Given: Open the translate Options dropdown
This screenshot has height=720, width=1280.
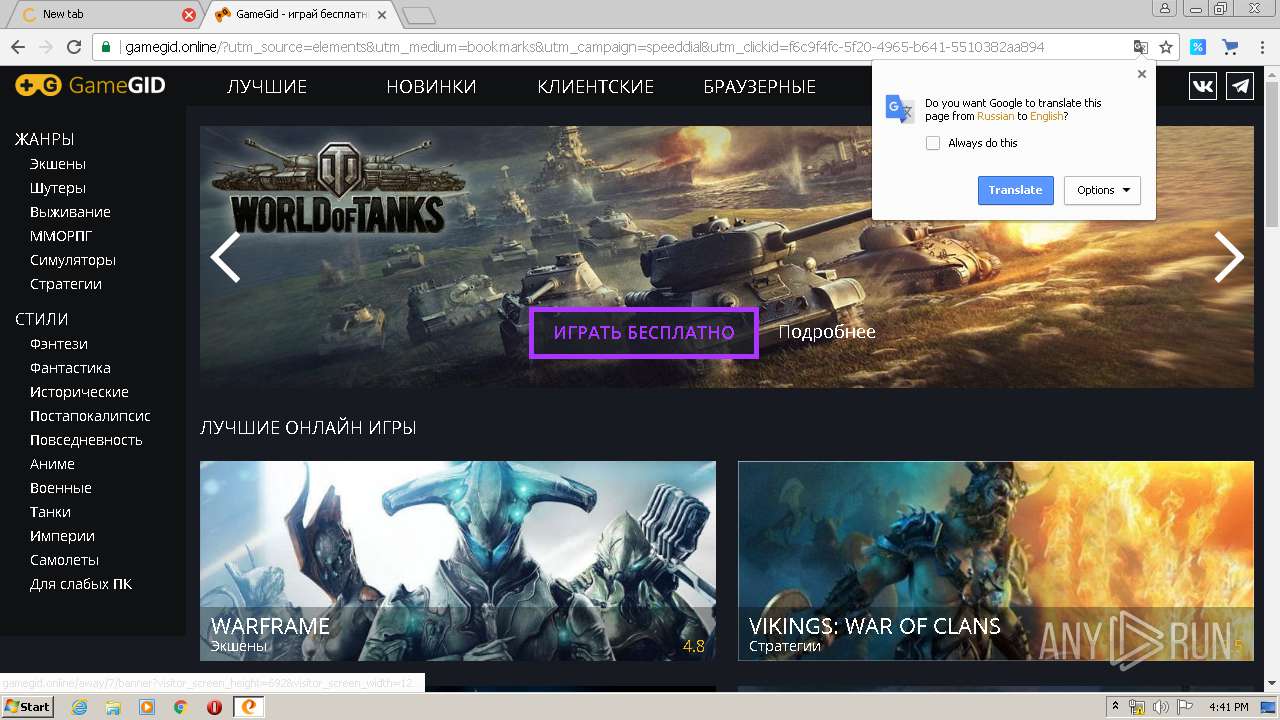Looking at the screenshot, I should point(1102,190).
